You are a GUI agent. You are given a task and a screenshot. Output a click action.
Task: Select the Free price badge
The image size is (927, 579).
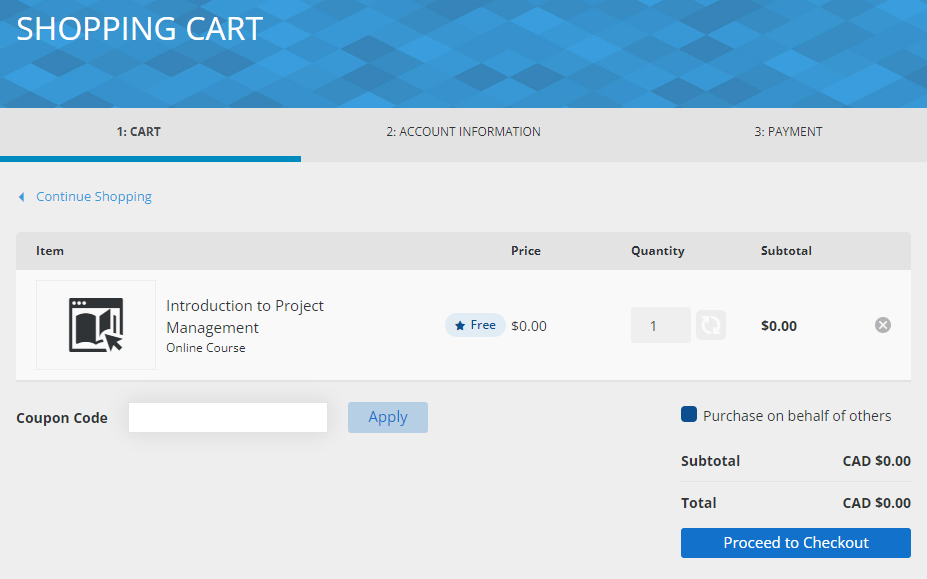point(475,324)
